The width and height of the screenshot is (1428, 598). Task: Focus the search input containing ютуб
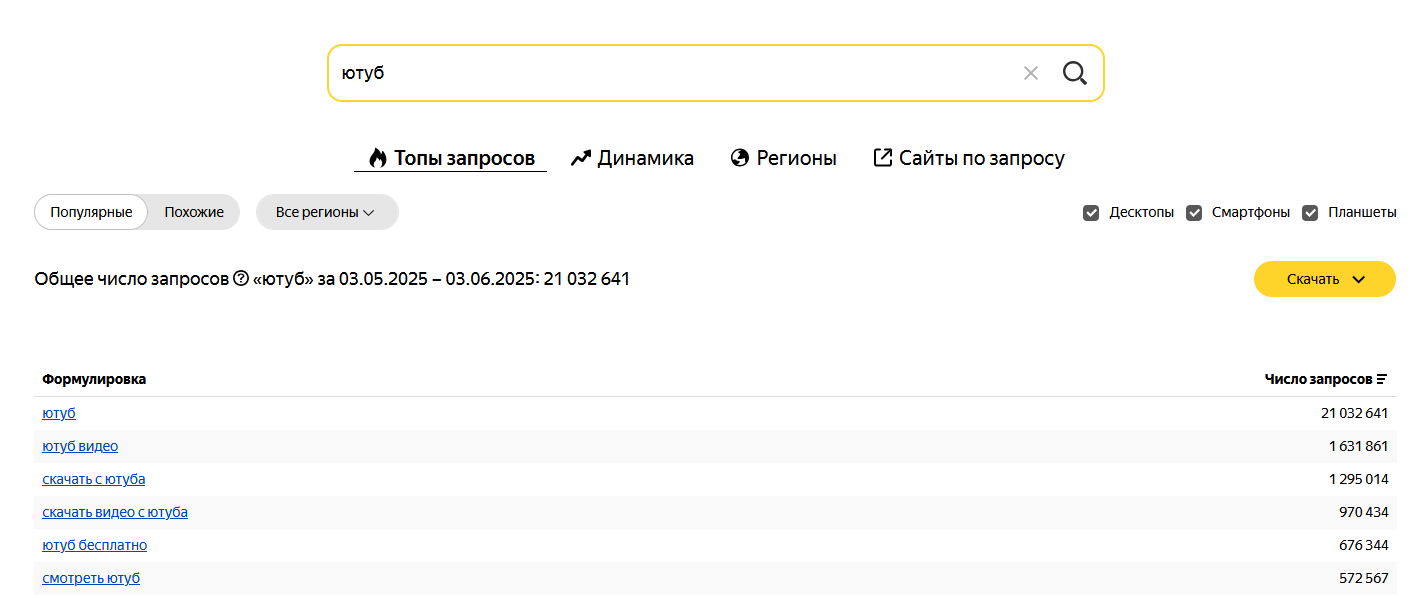point(670,73)
